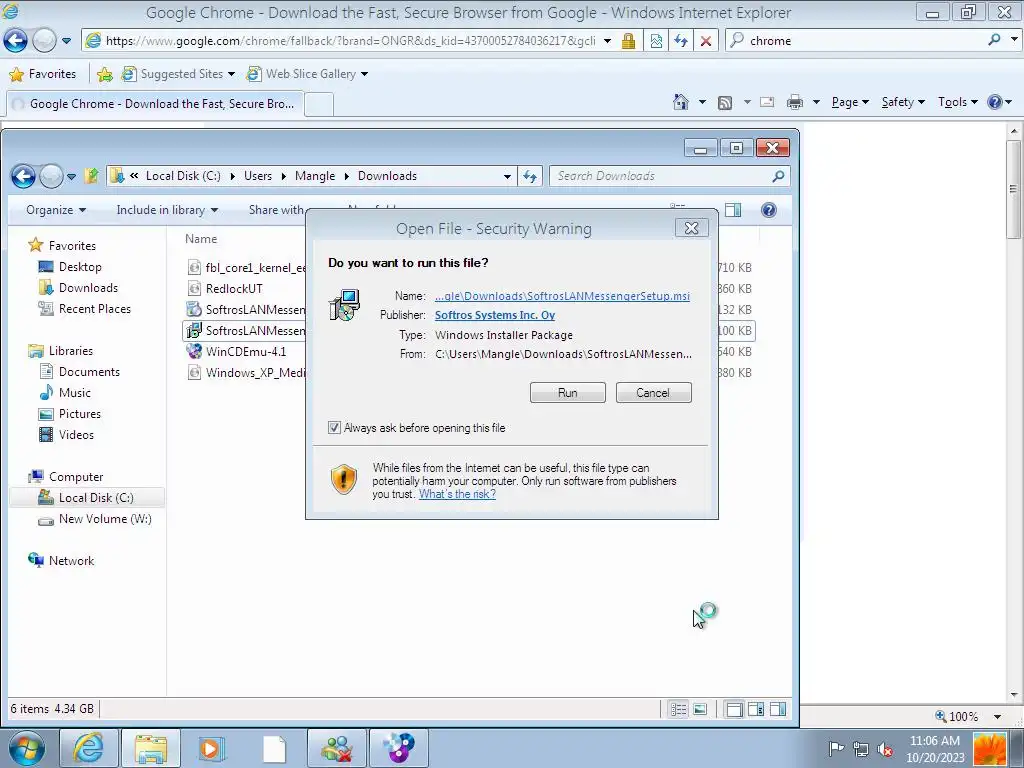Open the Tools menu in IE
The image size is (1024, 768).
(x=957, y=102)
